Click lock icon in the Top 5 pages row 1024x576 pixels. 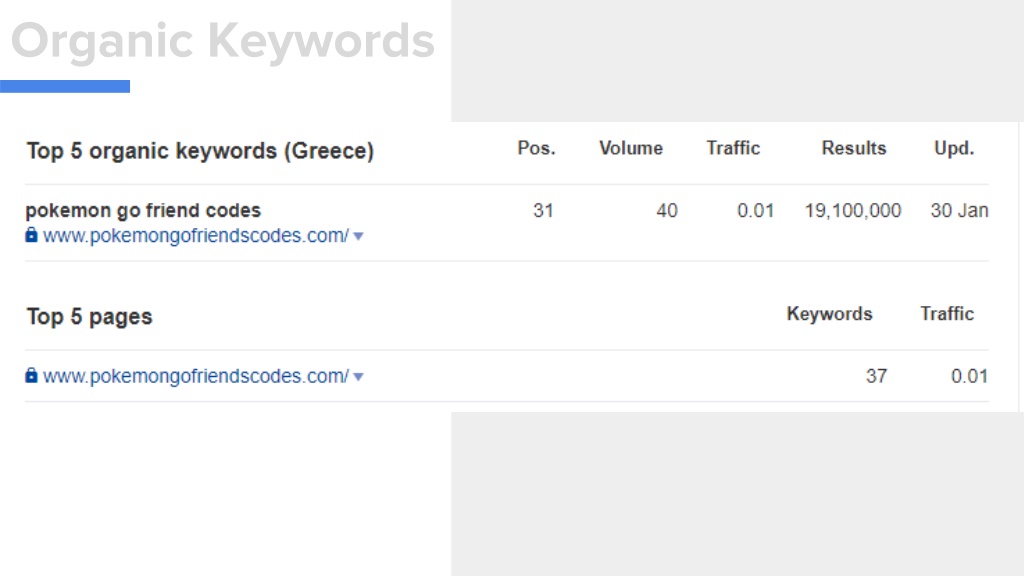(x=31, y=376)
